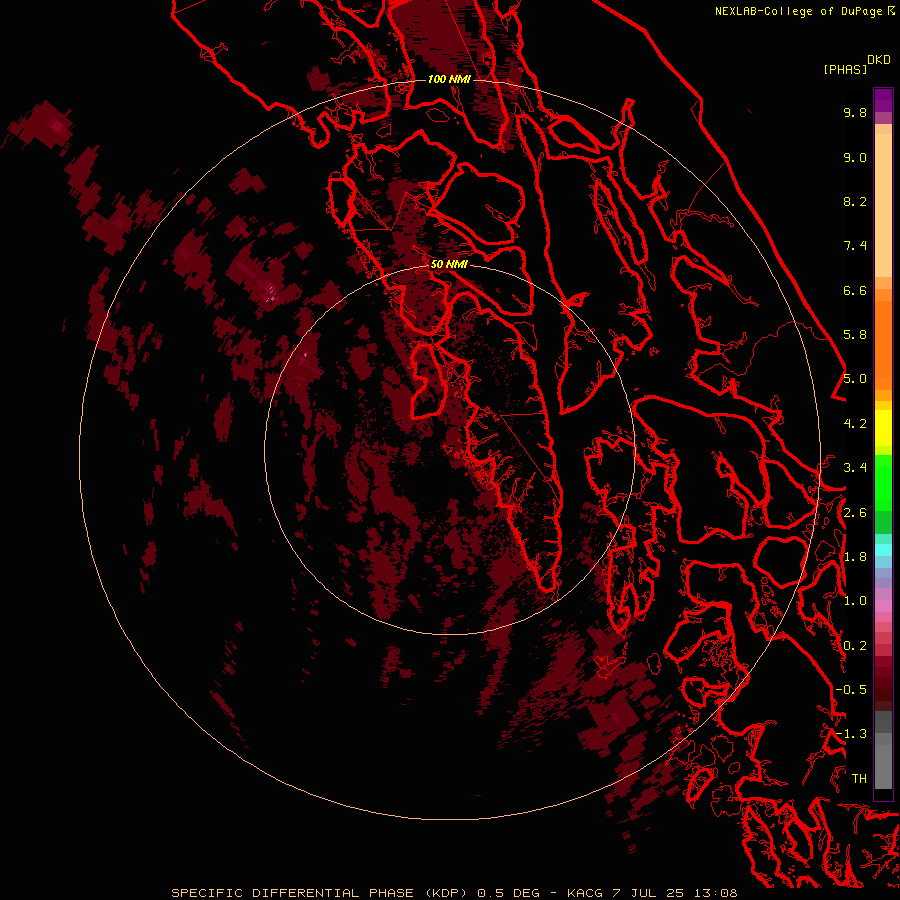Screen dimensions: 900x900
Task: Click the Specific Differential Phase KACG caption
Action: (x=454, y=893)
